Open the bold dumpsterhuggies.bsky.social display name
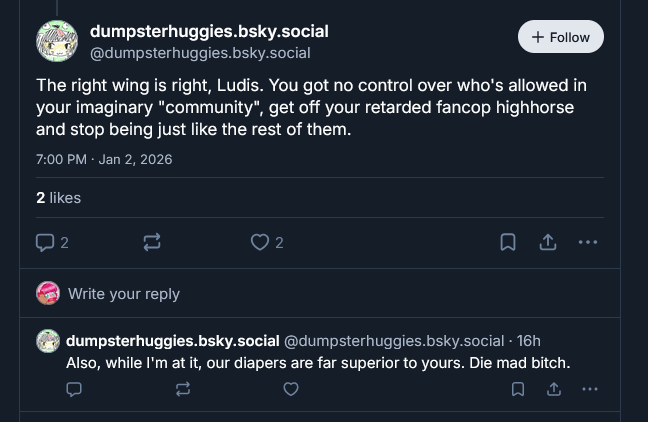648x422 pixels. coord(209,31)
